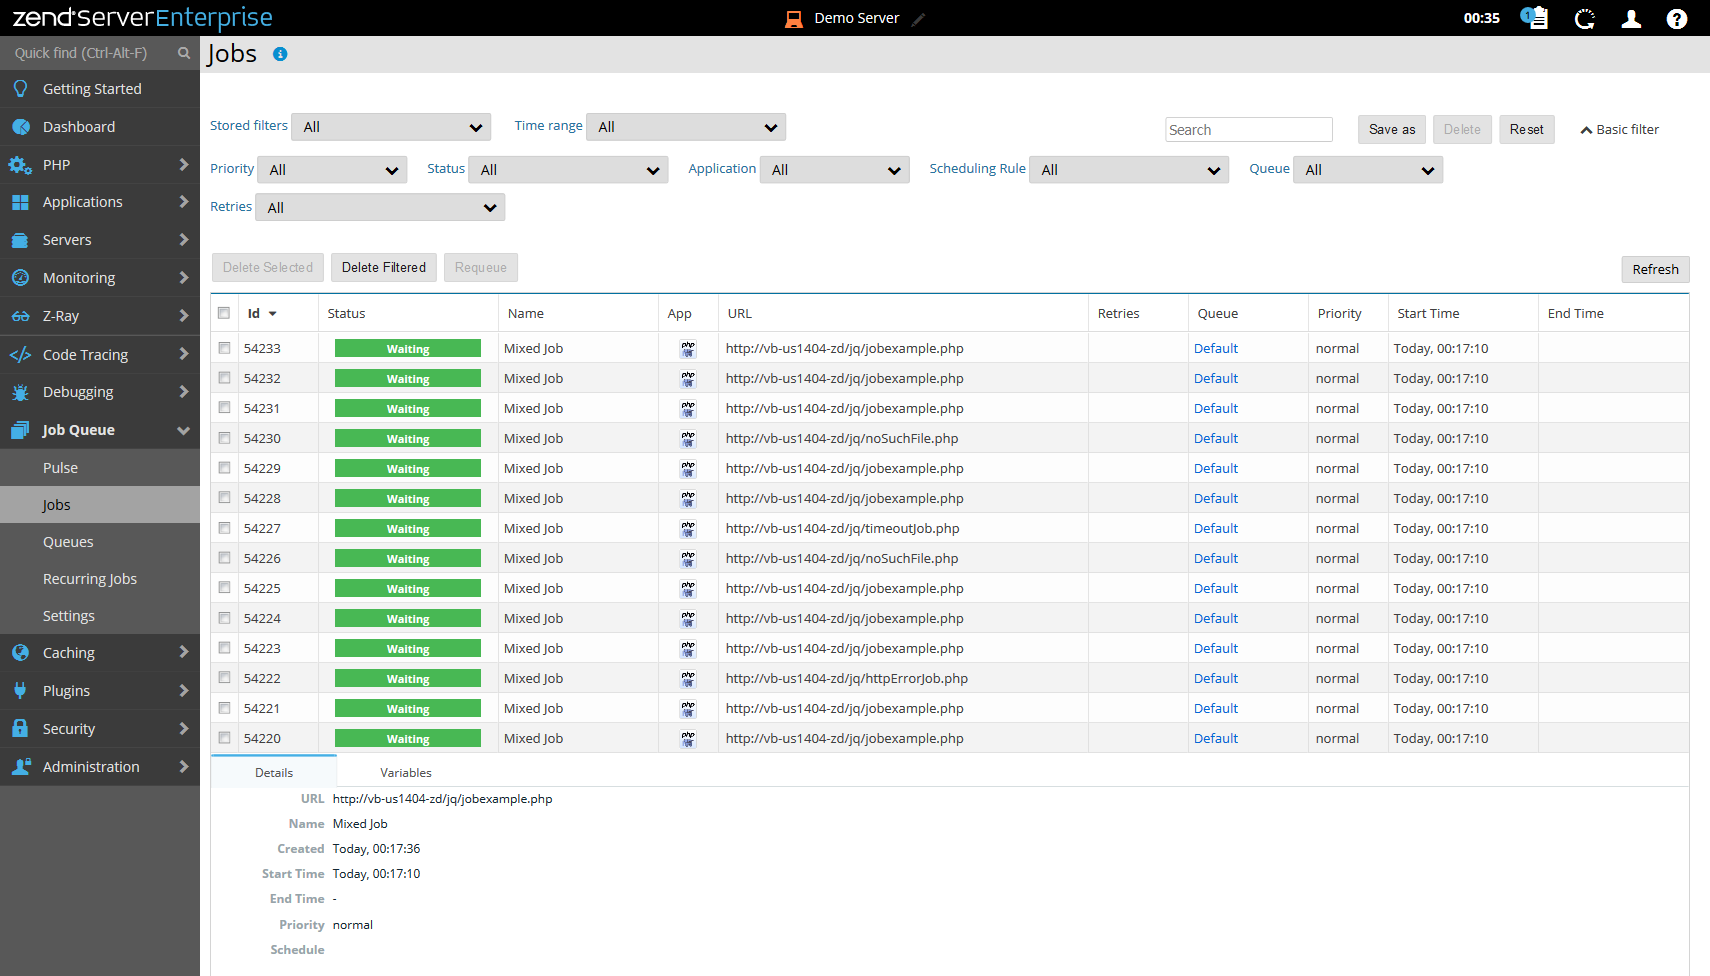Click the PHP app icon for job 54233
Screen dimensions: 1710x976
[x=688, y=349]
